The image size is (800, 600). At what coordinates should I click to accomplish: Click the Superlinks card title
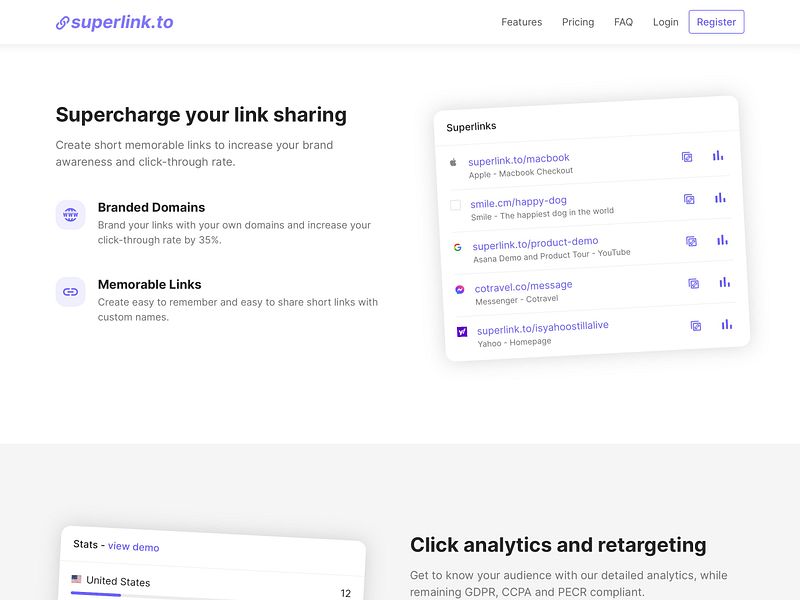click(x=471, y=126)
